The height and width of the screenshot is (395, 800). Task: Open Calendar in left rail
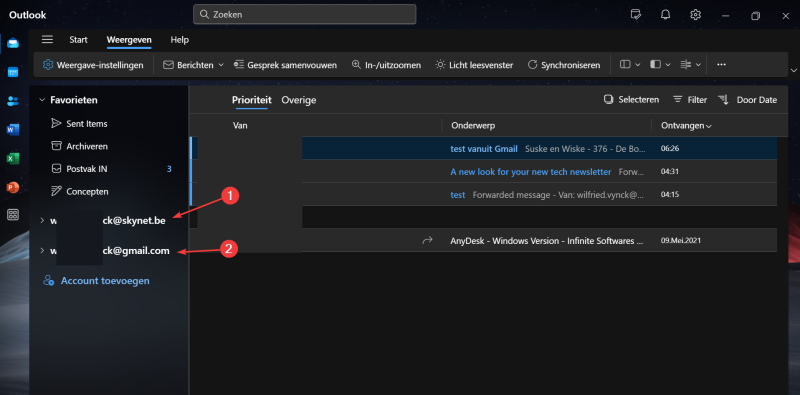coord(13,72)
